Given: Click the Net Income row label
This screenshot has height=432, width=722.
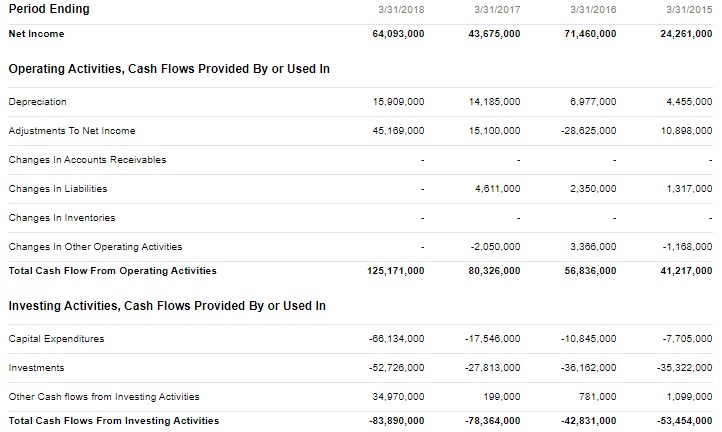Looking at the screenshot, I should (x=36, y=34).
